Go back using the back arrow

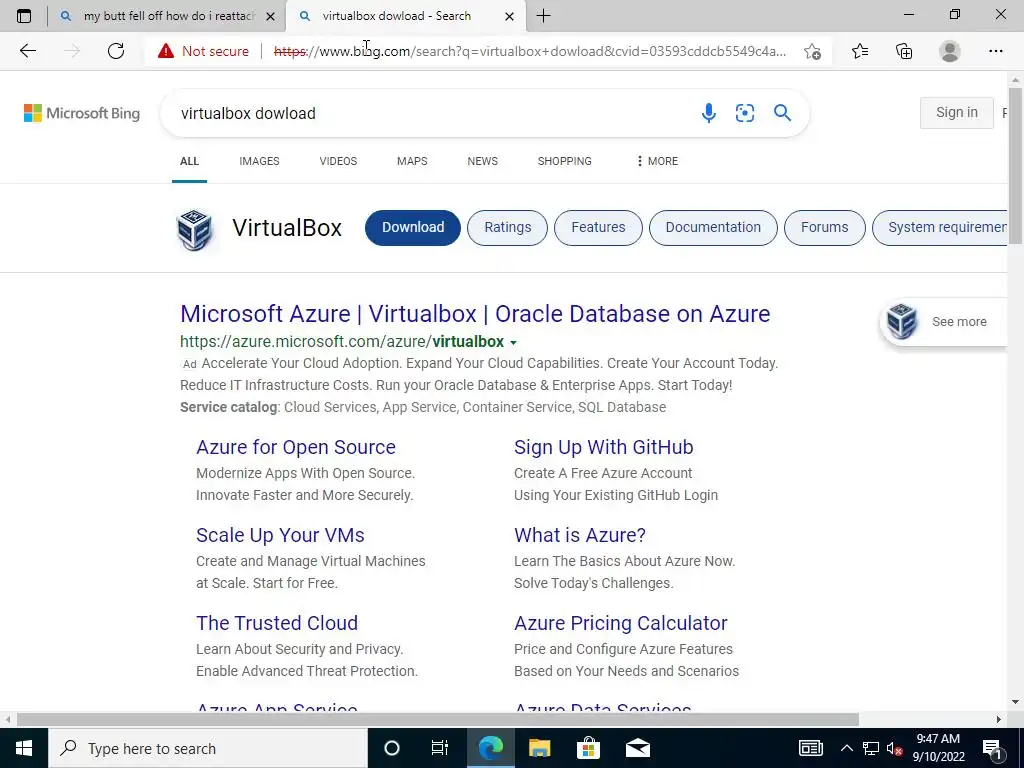point(27,51)
